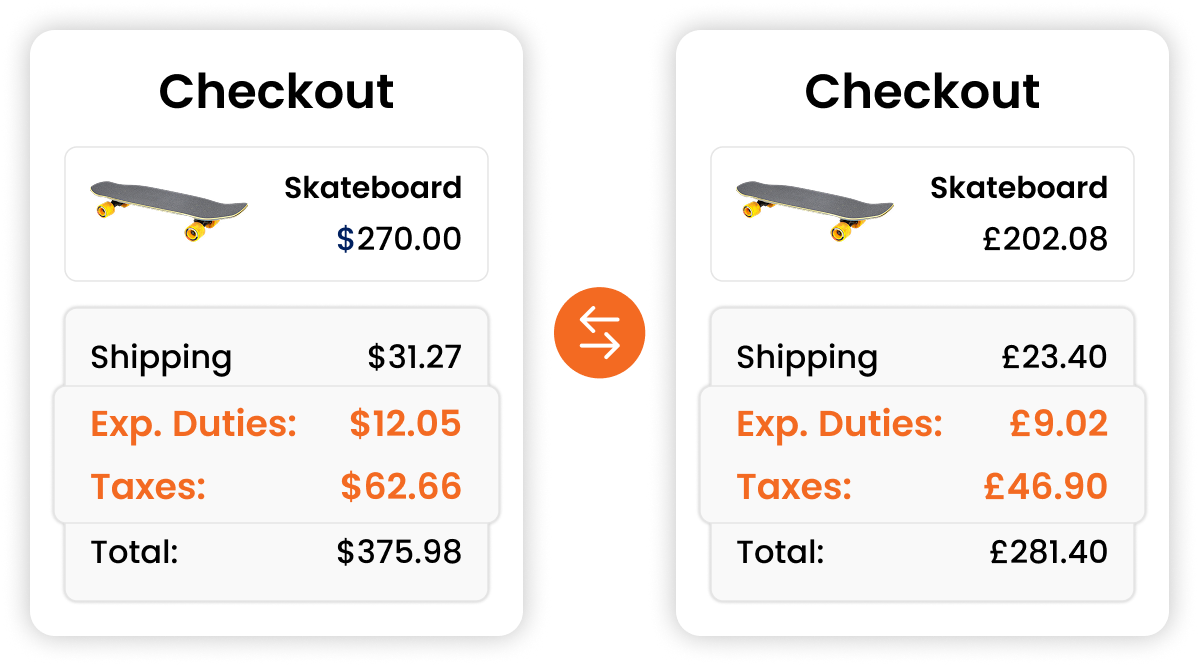Click the Skateboard product name in dollar card
The image size is (1199, 666).
coord(373,188)
